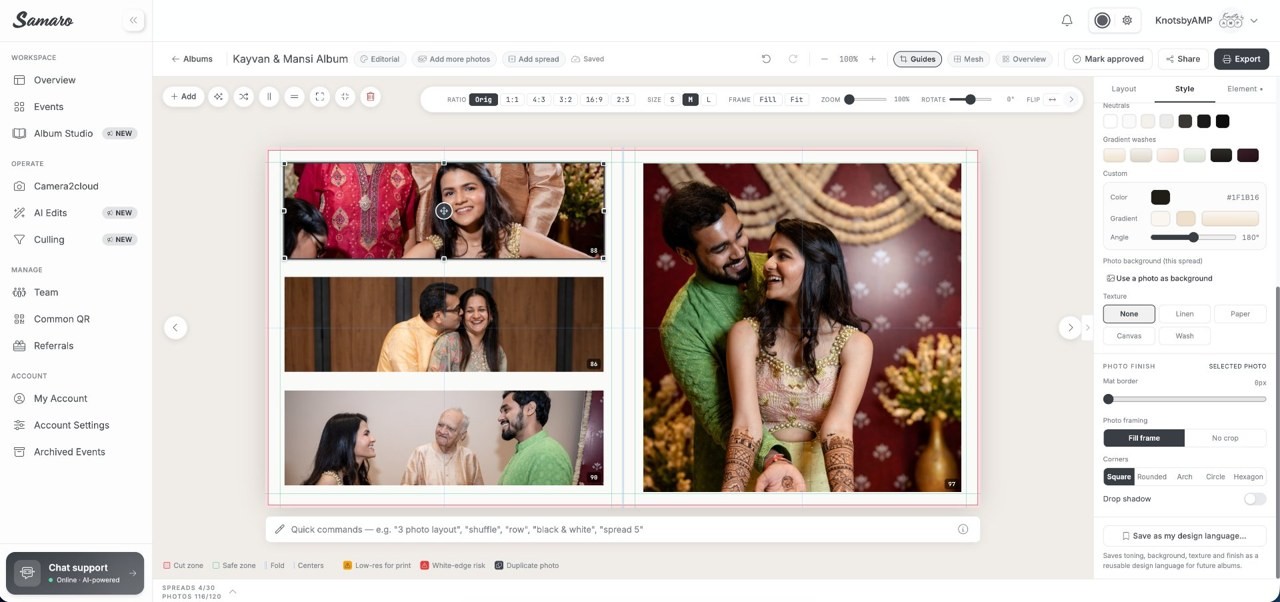
Task: Open notifications bell
Action: coord(1067,20)
